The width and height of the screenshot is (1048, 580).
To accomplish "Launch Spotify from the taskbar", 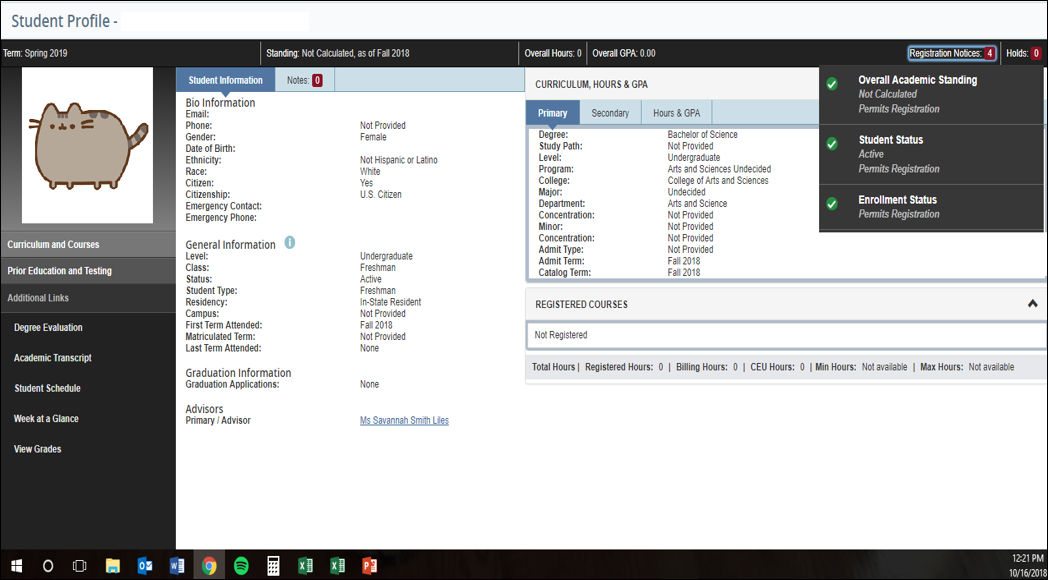I will click(x=241, y=566).
